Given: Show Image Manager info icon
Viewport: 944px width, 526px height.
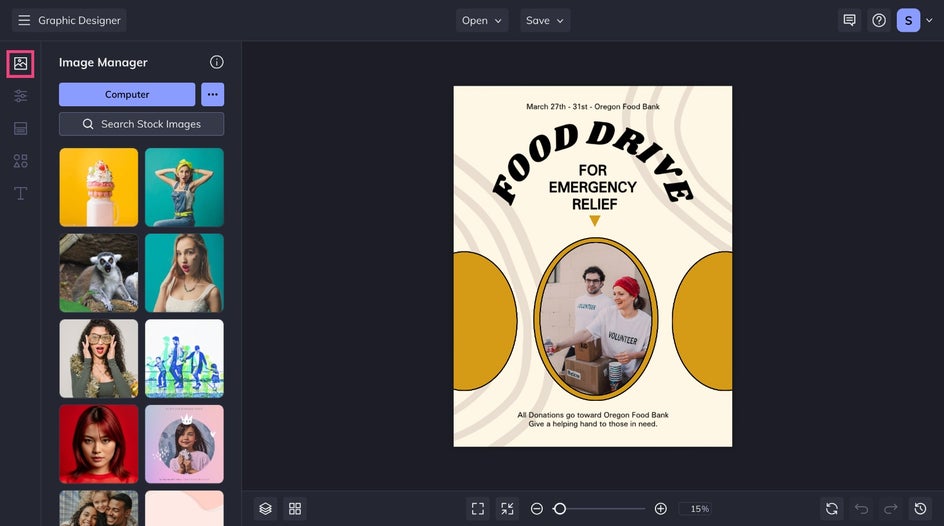Looking at the screenshot, I should (217, 62).
